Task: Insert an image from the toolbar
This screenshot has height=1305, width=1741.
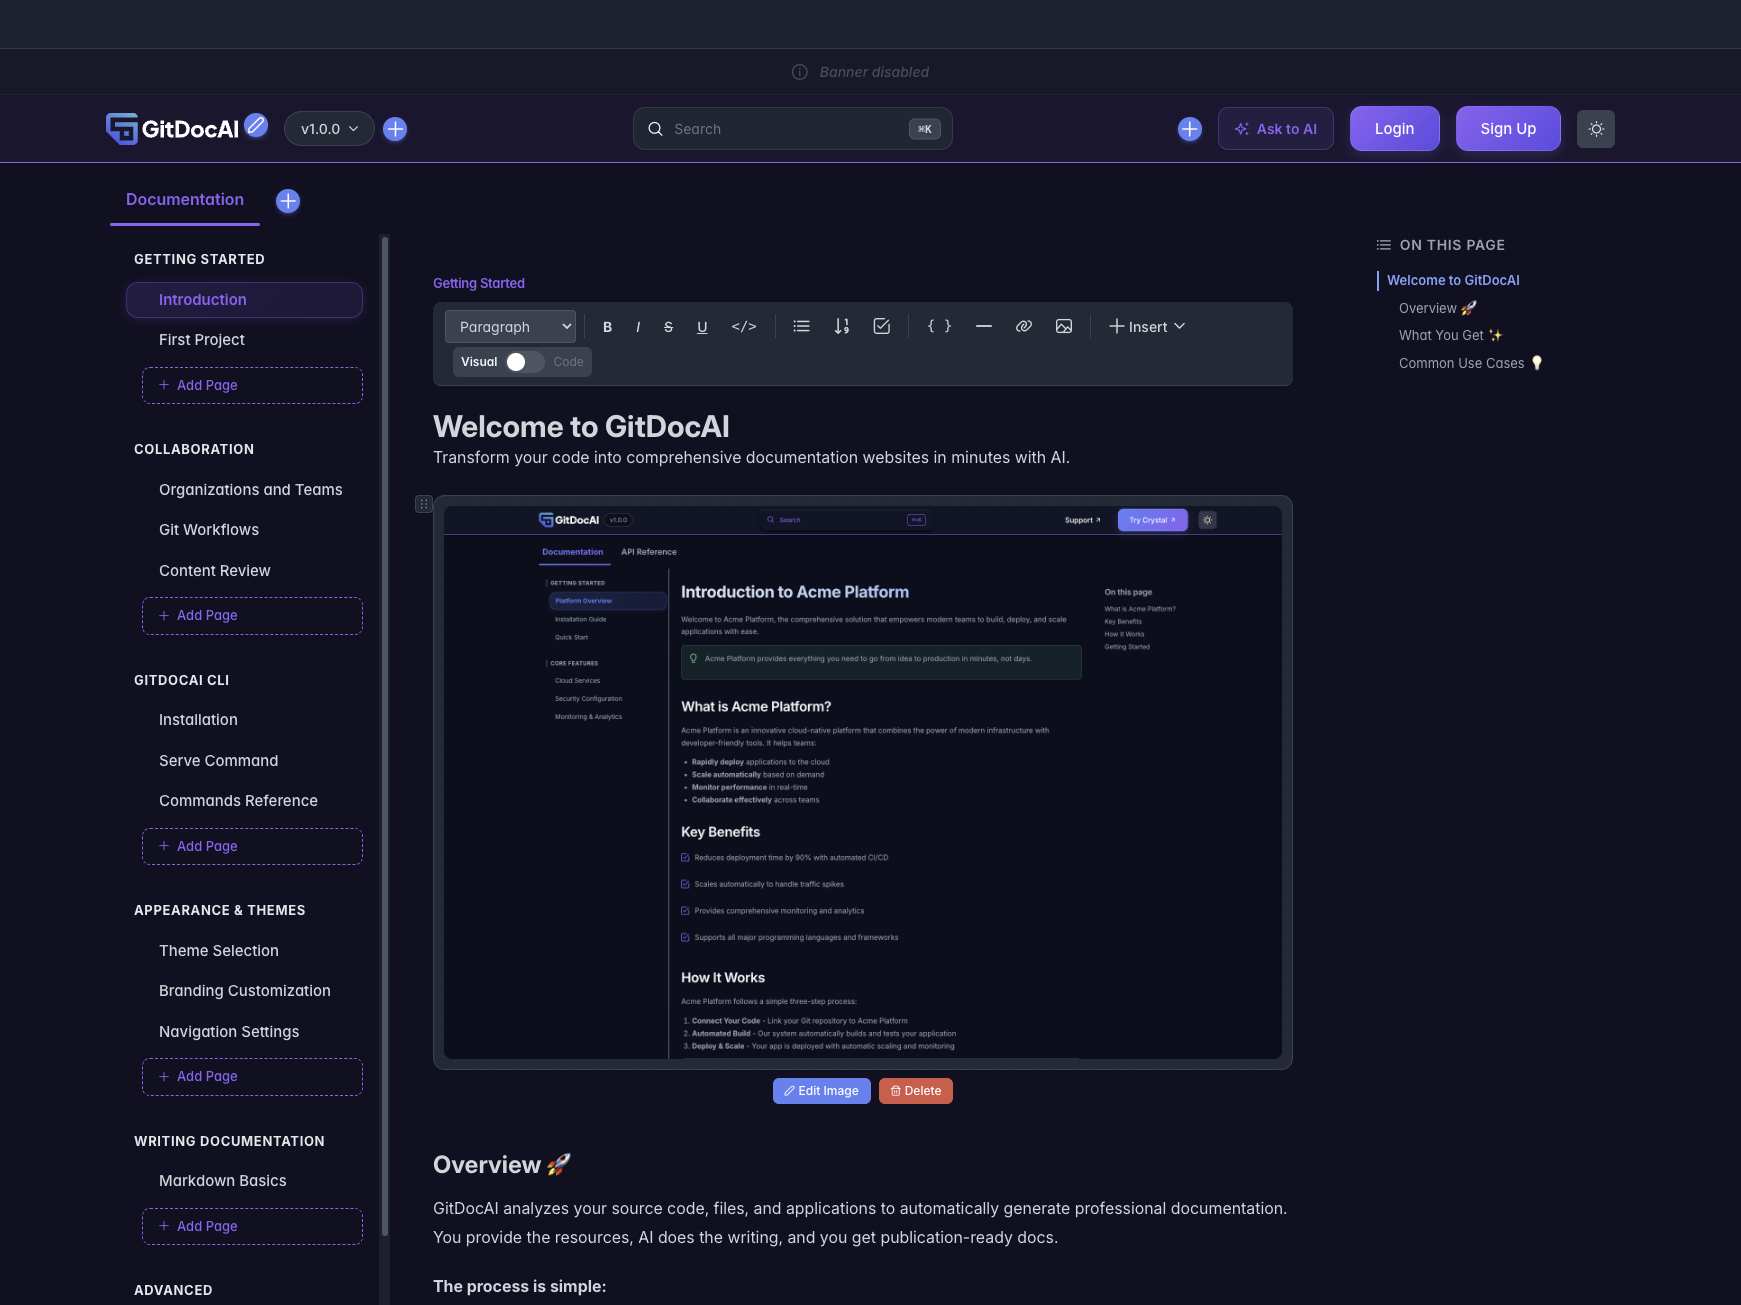Action: click(x=1063, y=327)
